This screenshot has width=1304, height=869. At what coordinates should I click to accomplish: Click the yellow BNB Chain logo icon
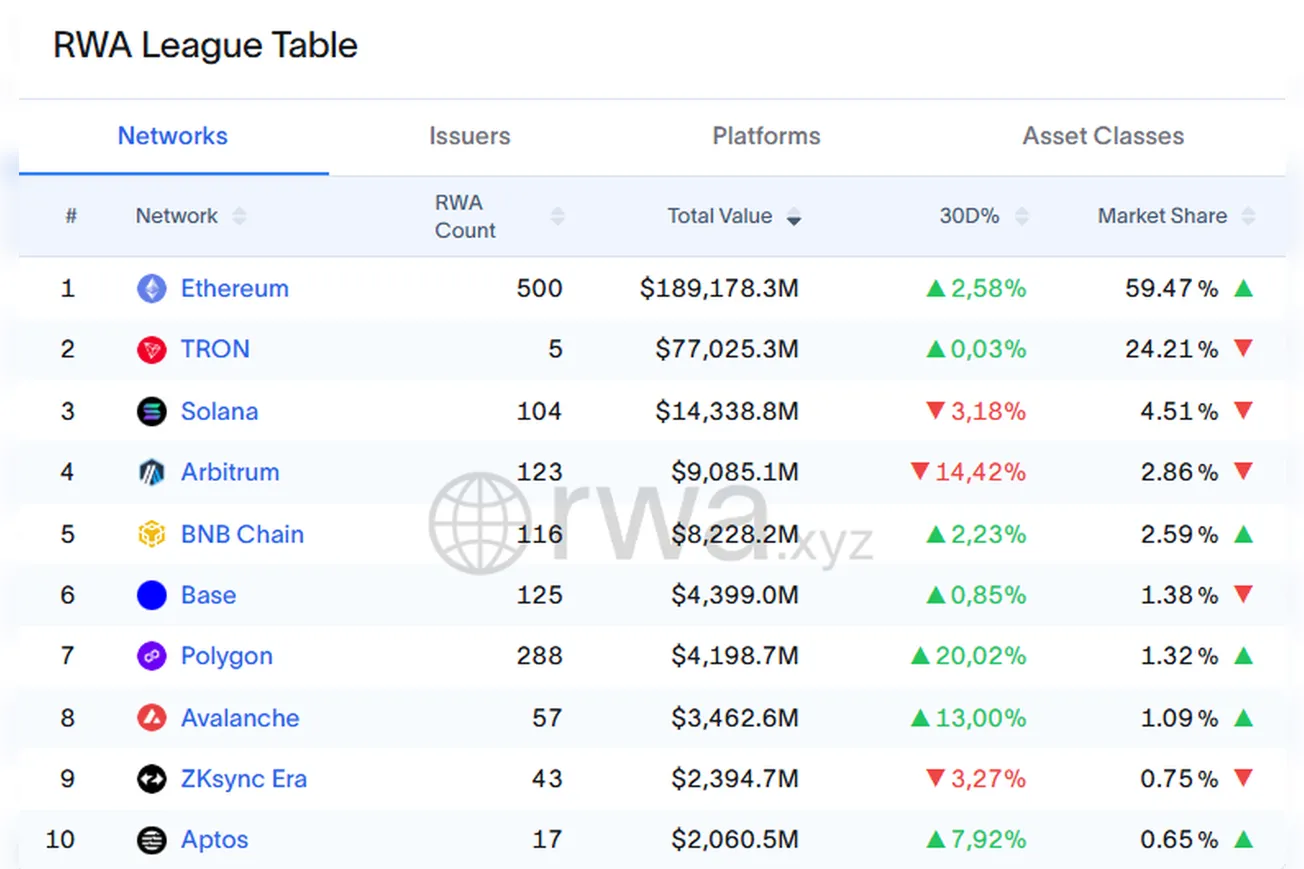(x=151, y=534)
